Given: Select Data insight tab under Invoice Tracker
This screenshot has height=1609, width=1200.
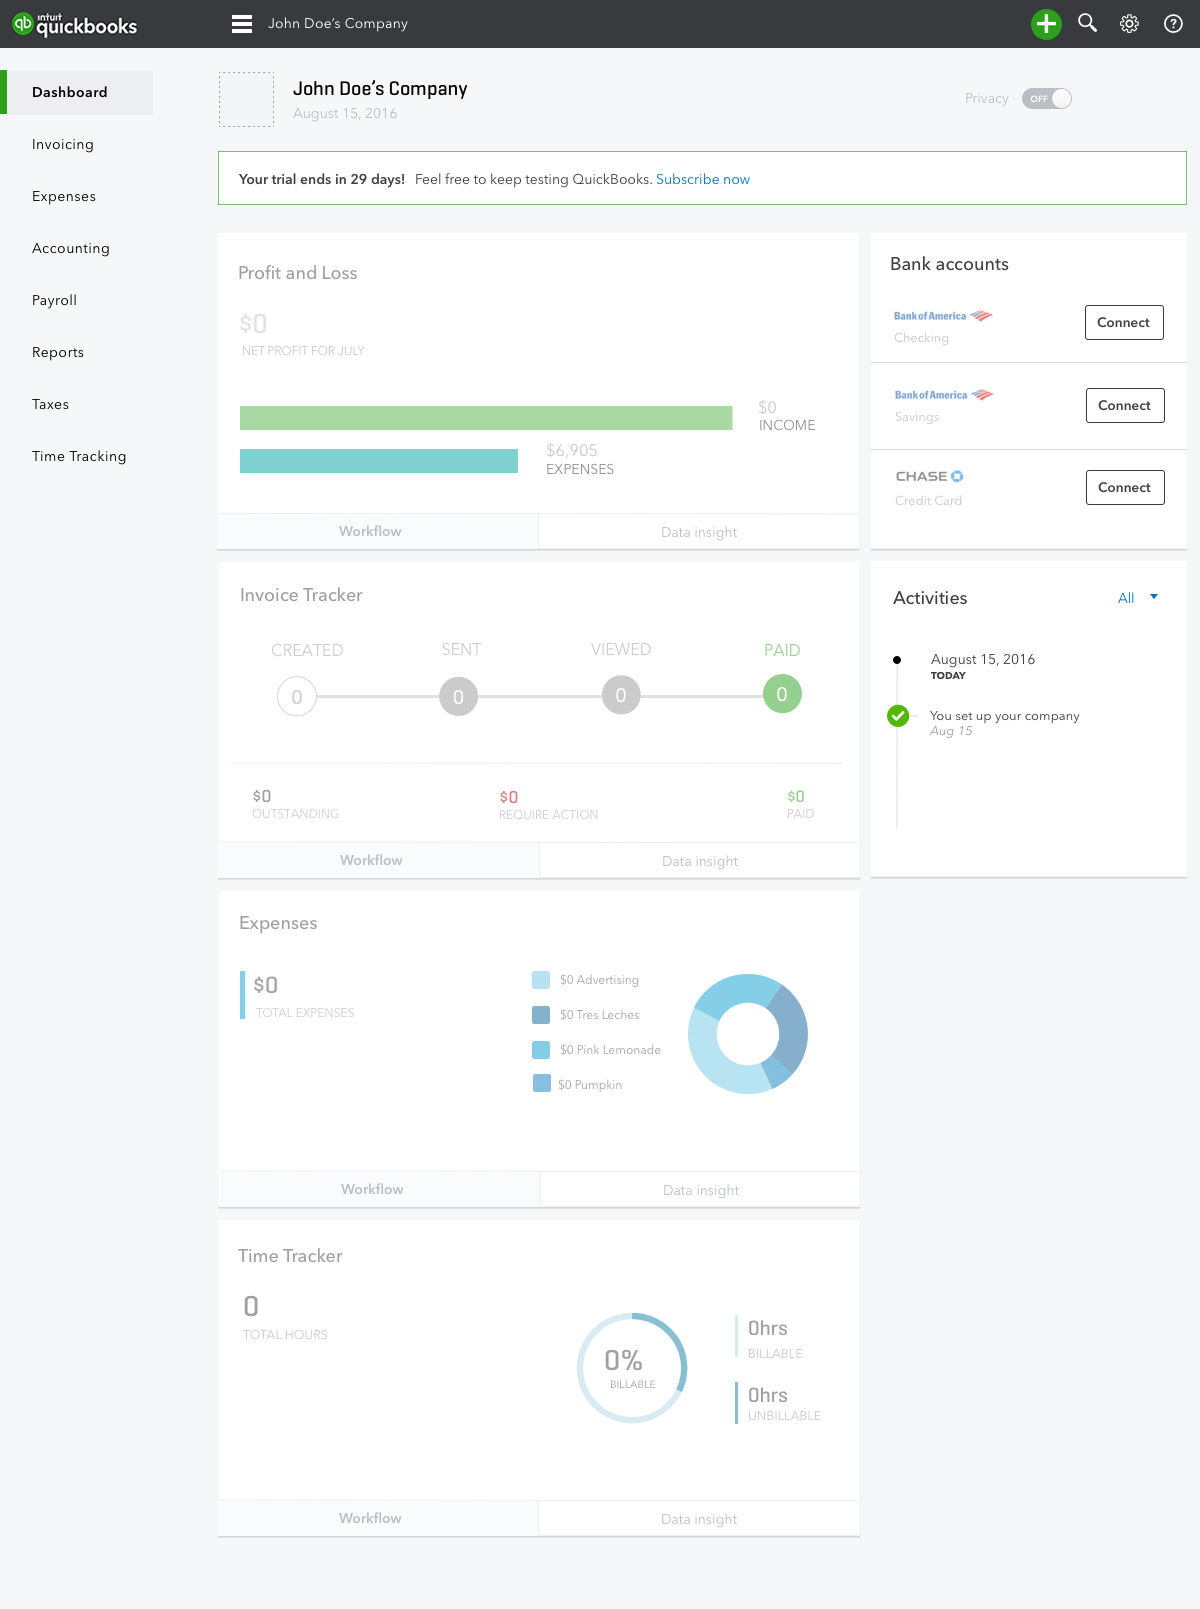Looking at the screenshot, I should pyautogui.click(x=700, y=861).
